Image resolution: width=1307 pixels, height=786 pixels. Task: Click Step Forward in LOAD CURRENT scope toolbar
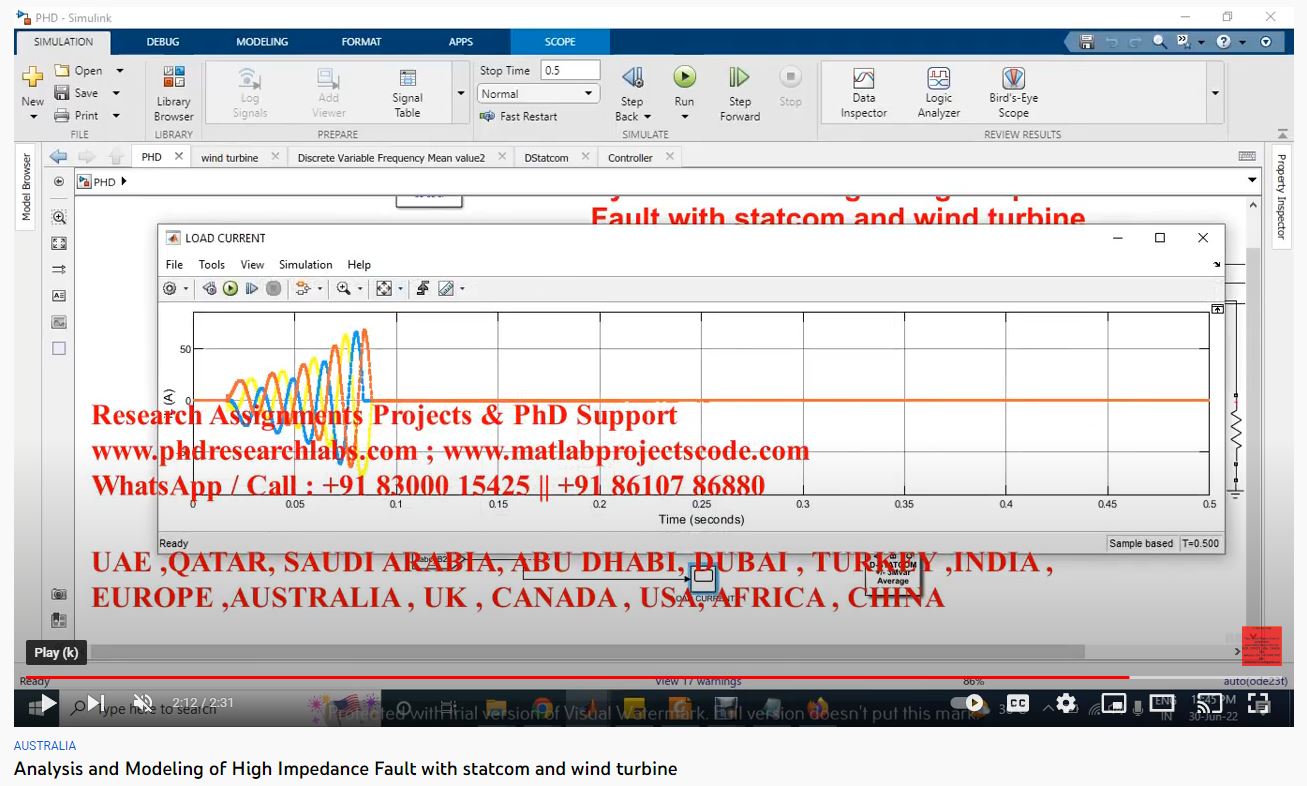251,288
